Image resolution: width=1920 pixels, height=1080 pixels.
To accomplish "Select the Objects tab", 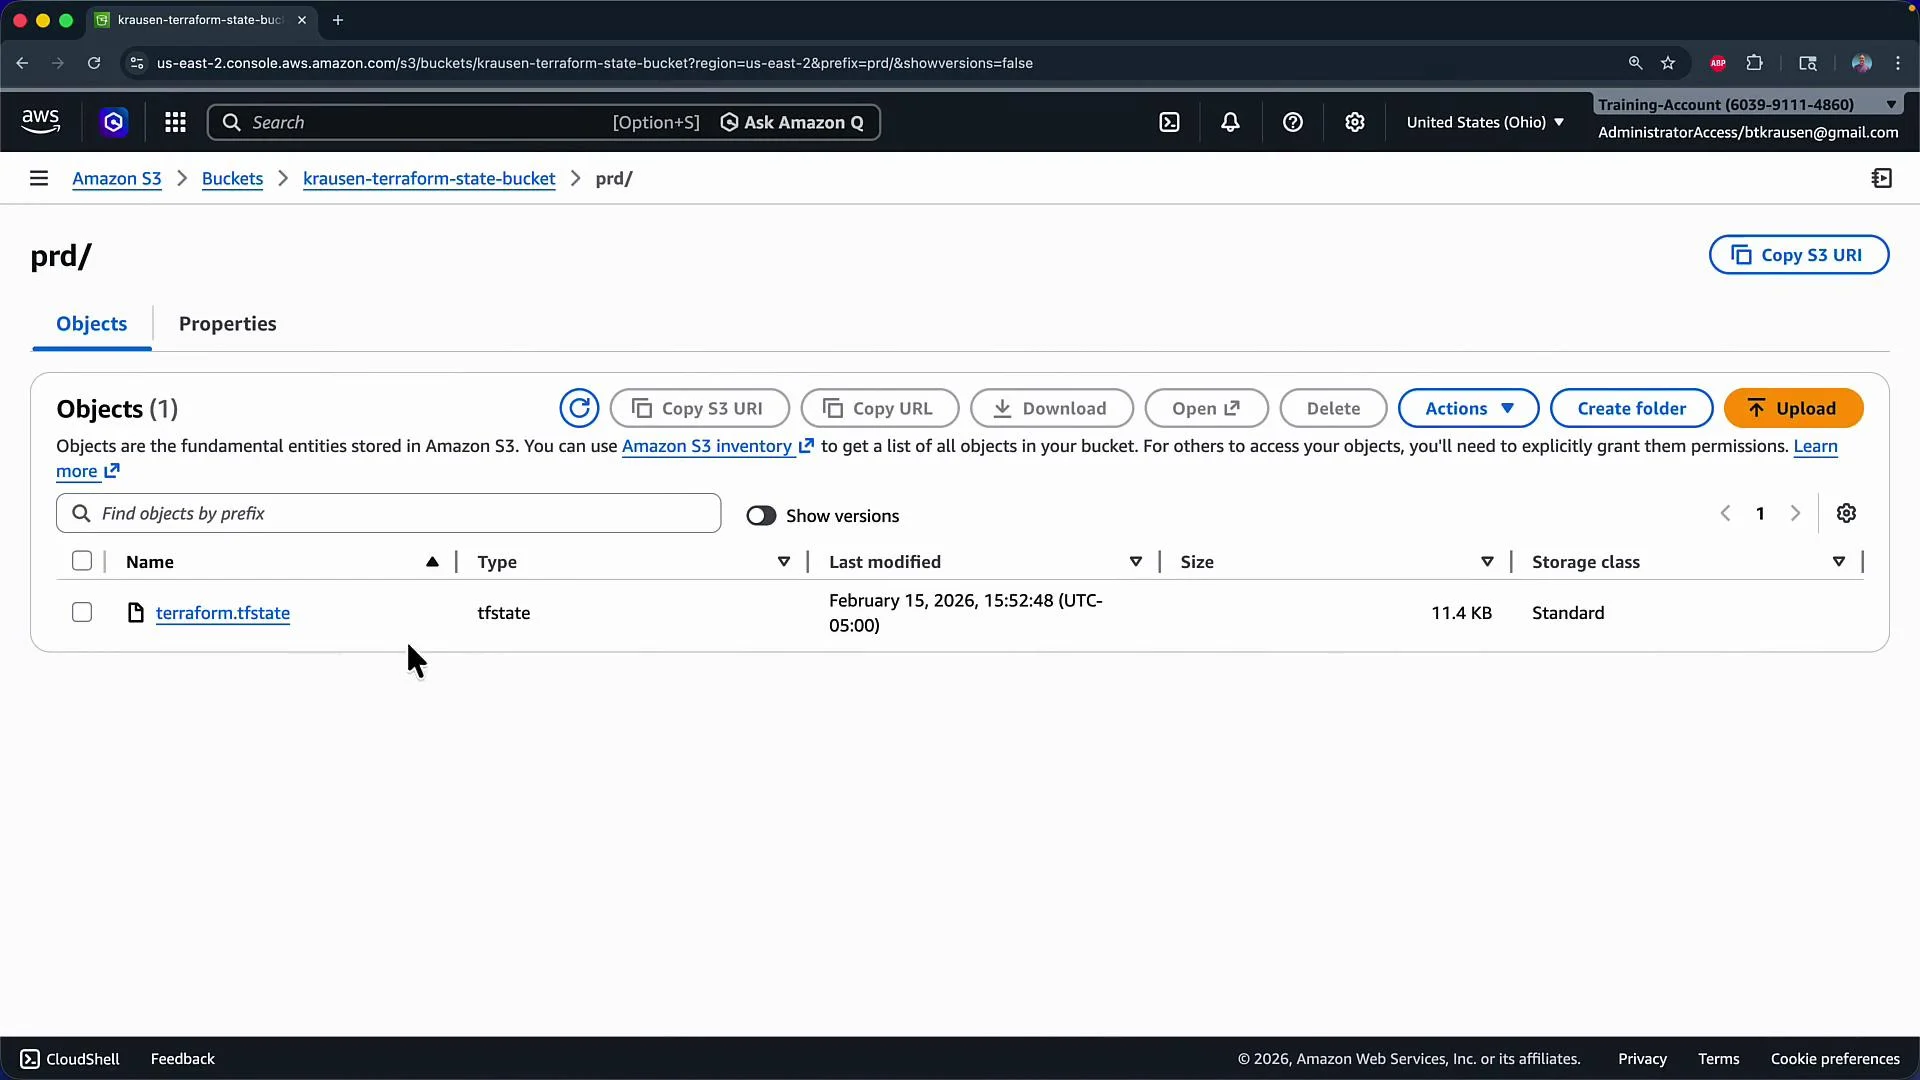I will tap(92, 324).
